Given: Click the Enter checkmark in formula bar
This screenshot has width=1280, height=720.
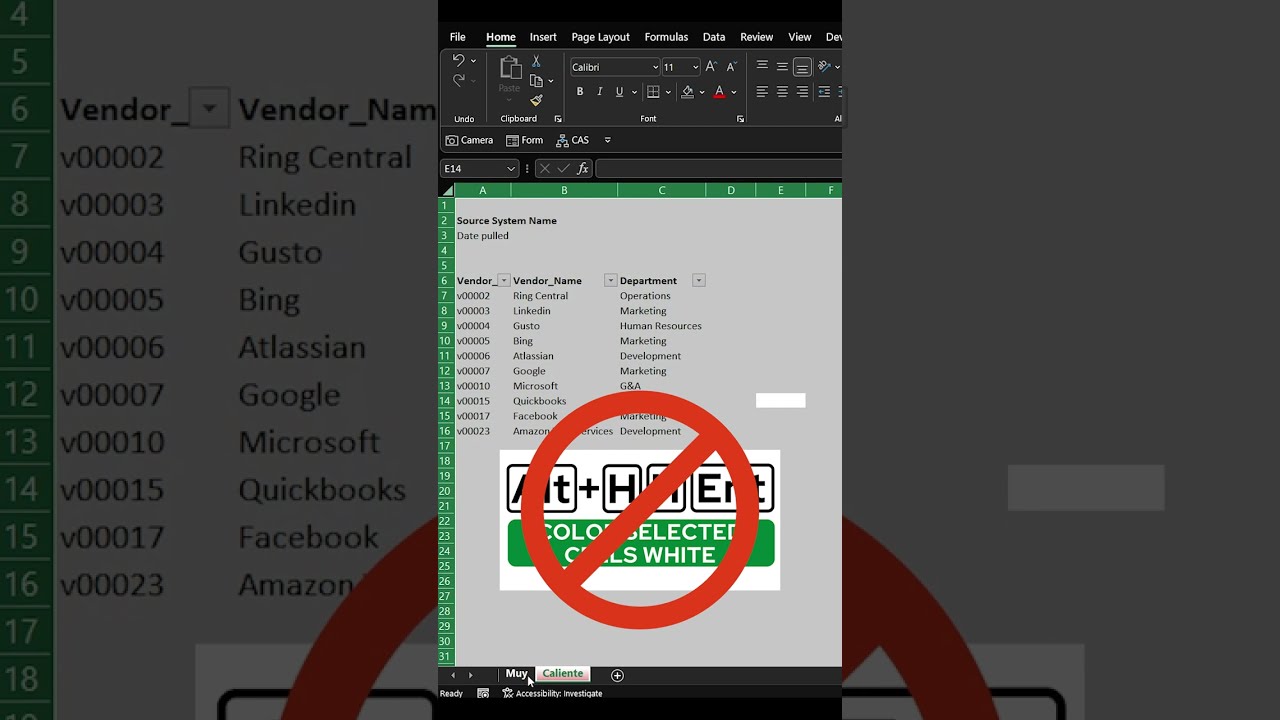Looking at the screenshot, I should tap(564, 169).
